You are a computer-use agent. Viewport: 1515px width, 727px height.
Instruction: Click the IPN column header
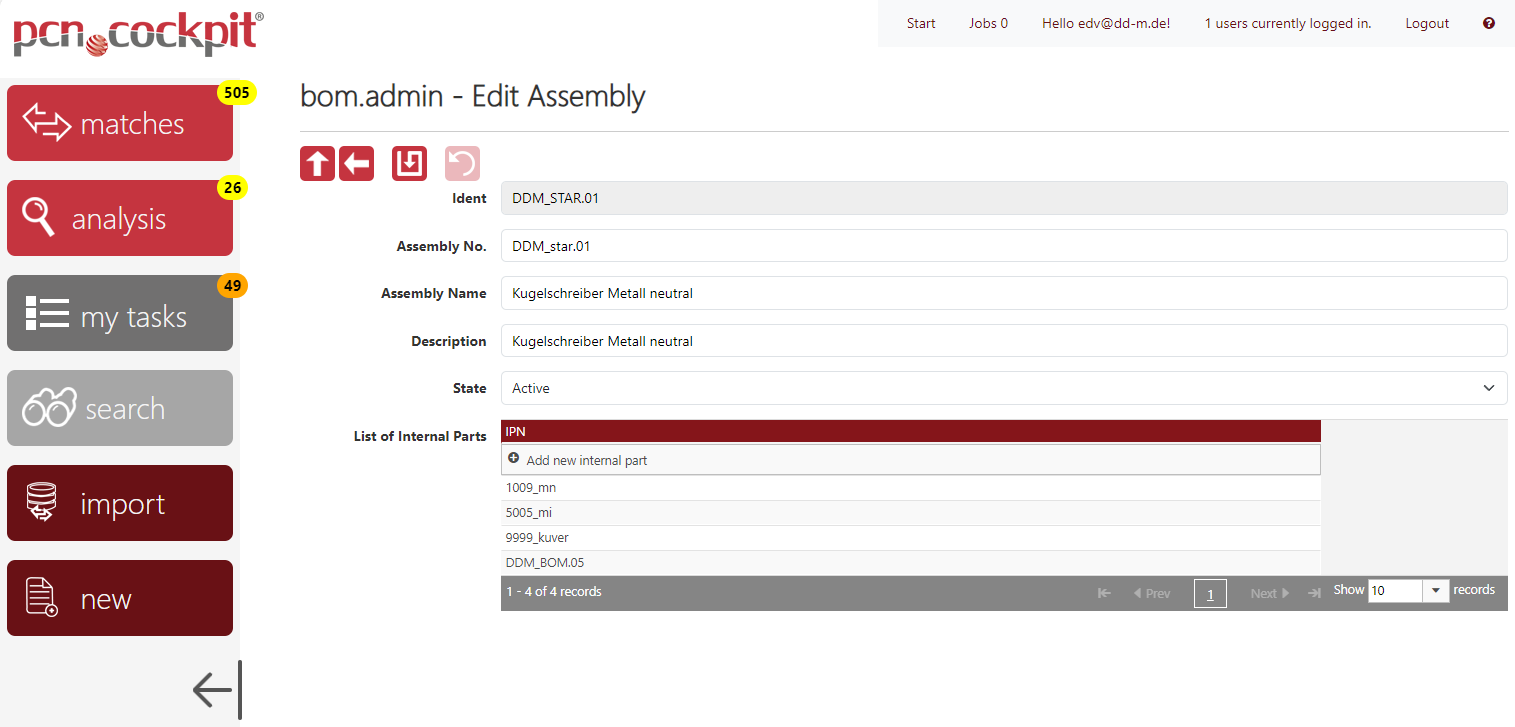[910, 431]
